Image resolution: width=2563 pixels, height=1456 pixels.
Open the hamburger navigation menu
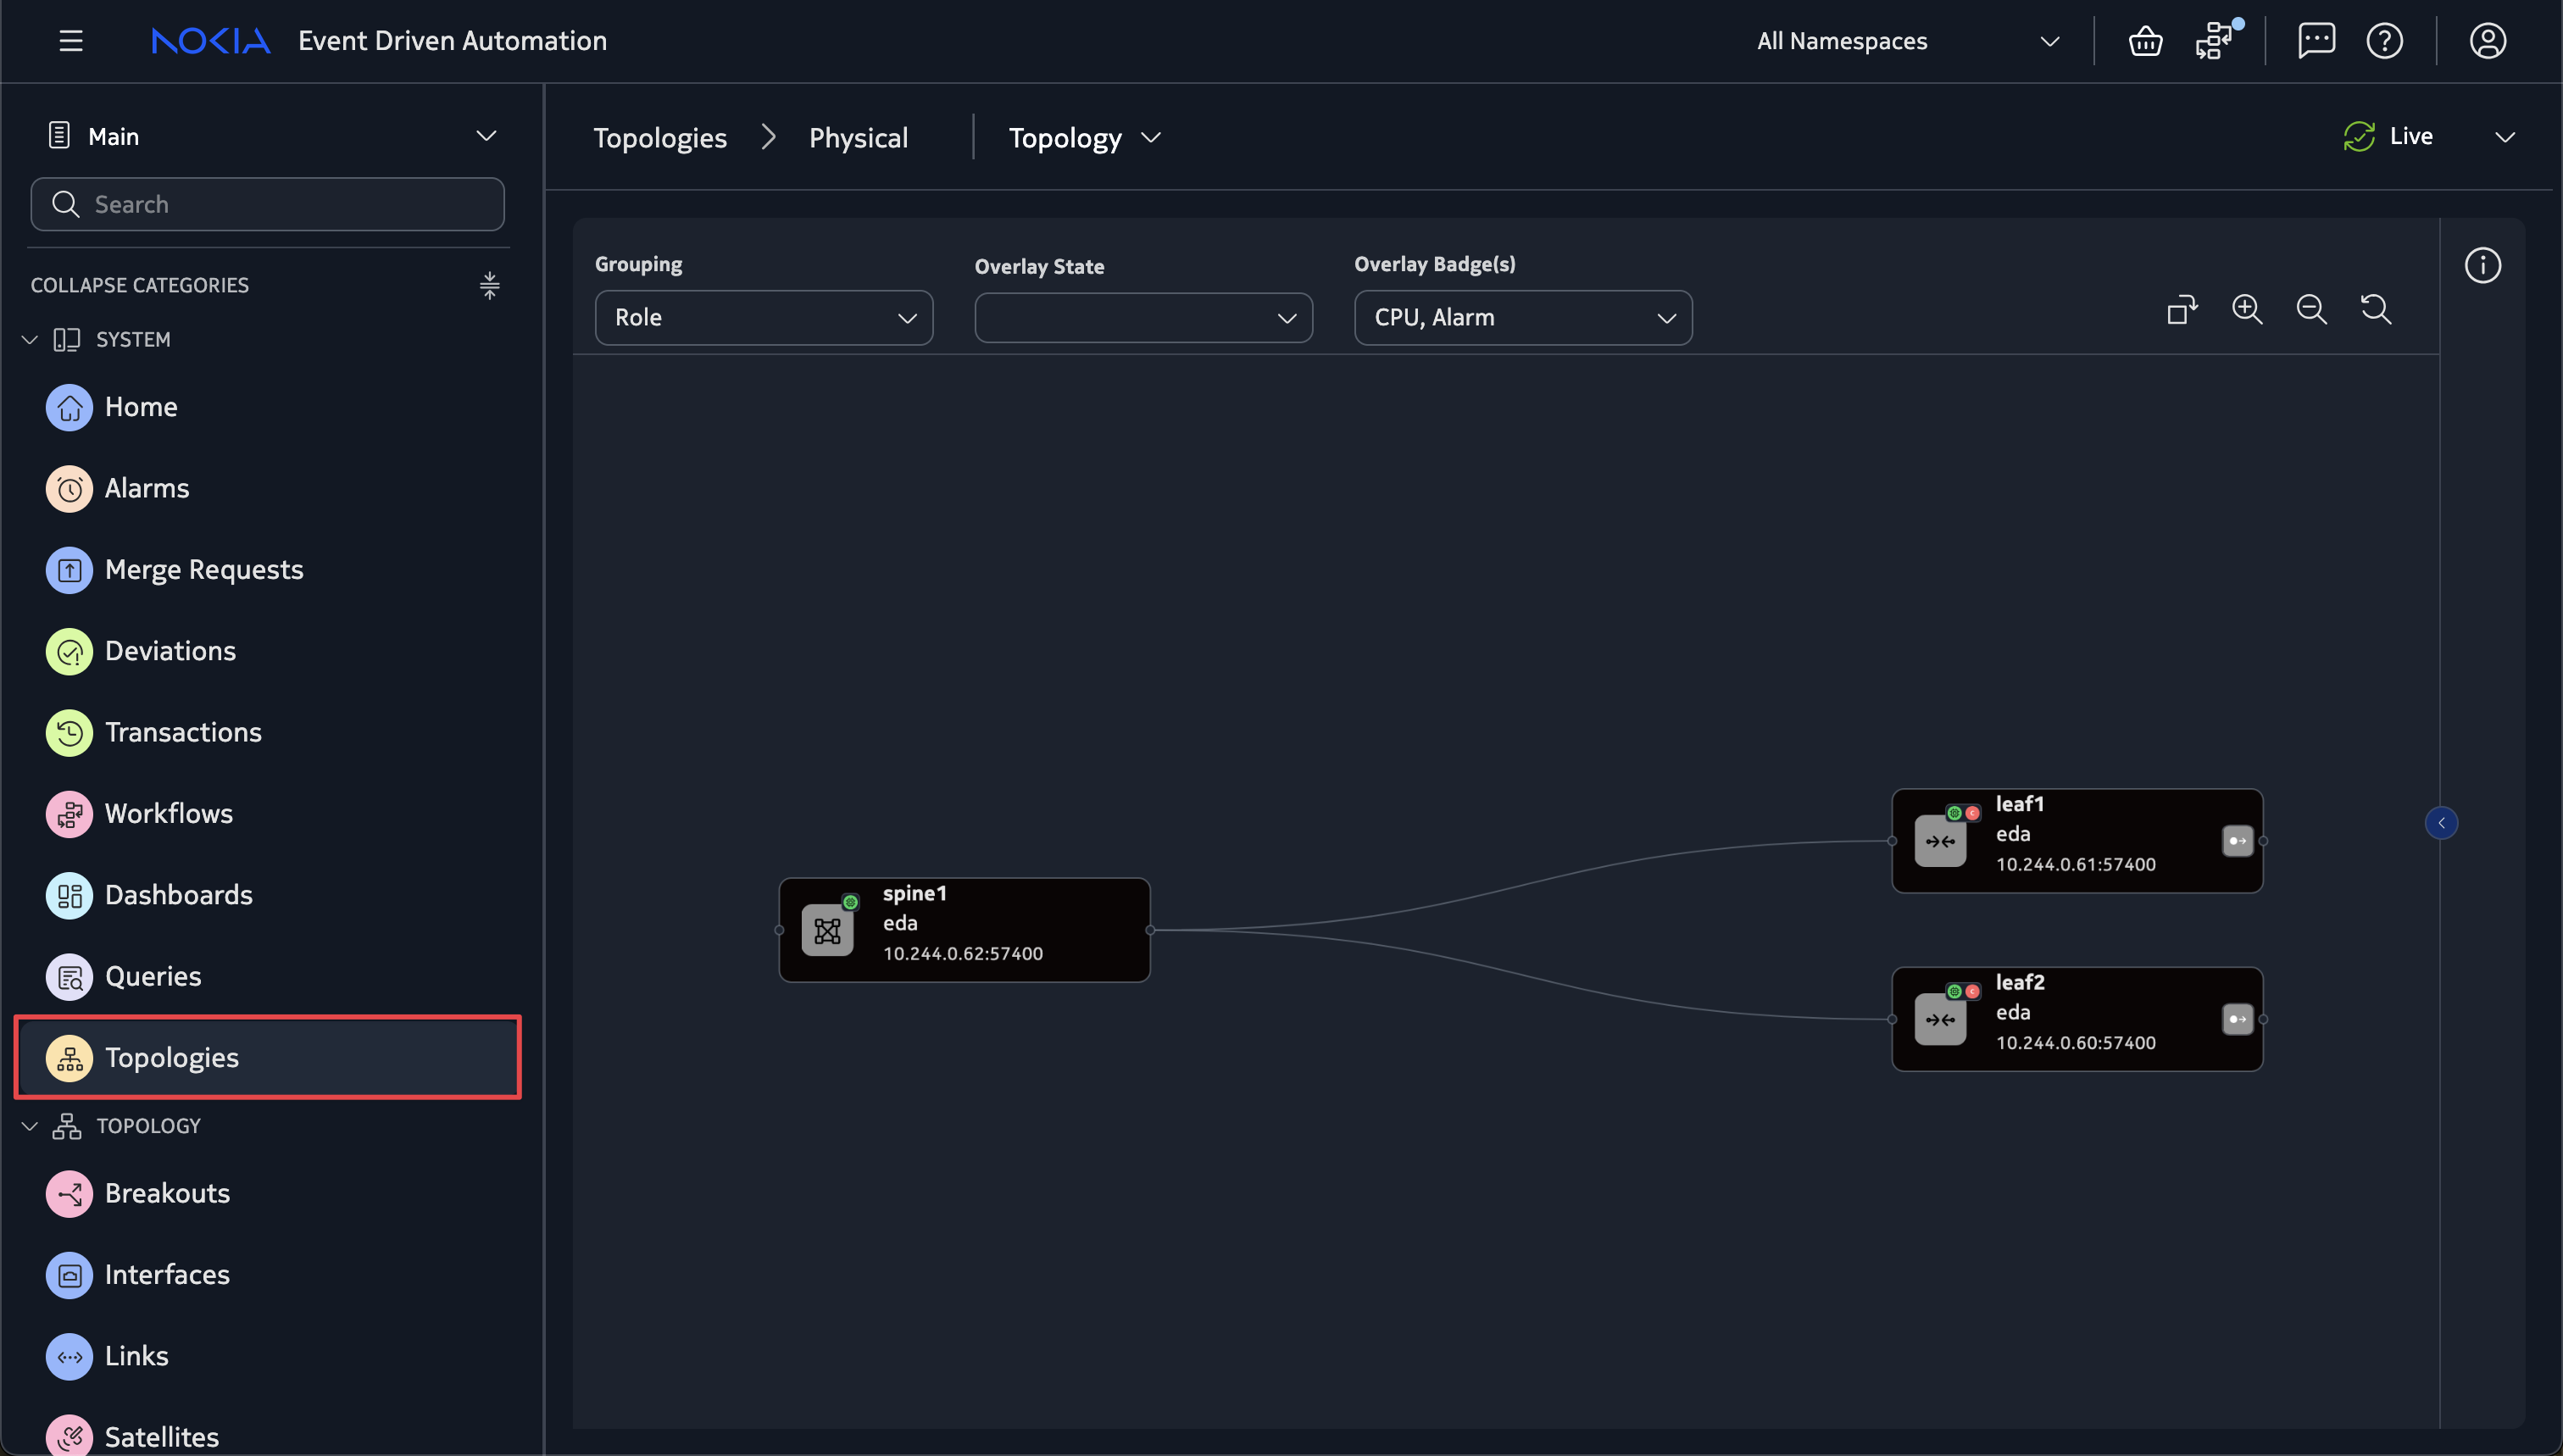click(x=70, y=41)
